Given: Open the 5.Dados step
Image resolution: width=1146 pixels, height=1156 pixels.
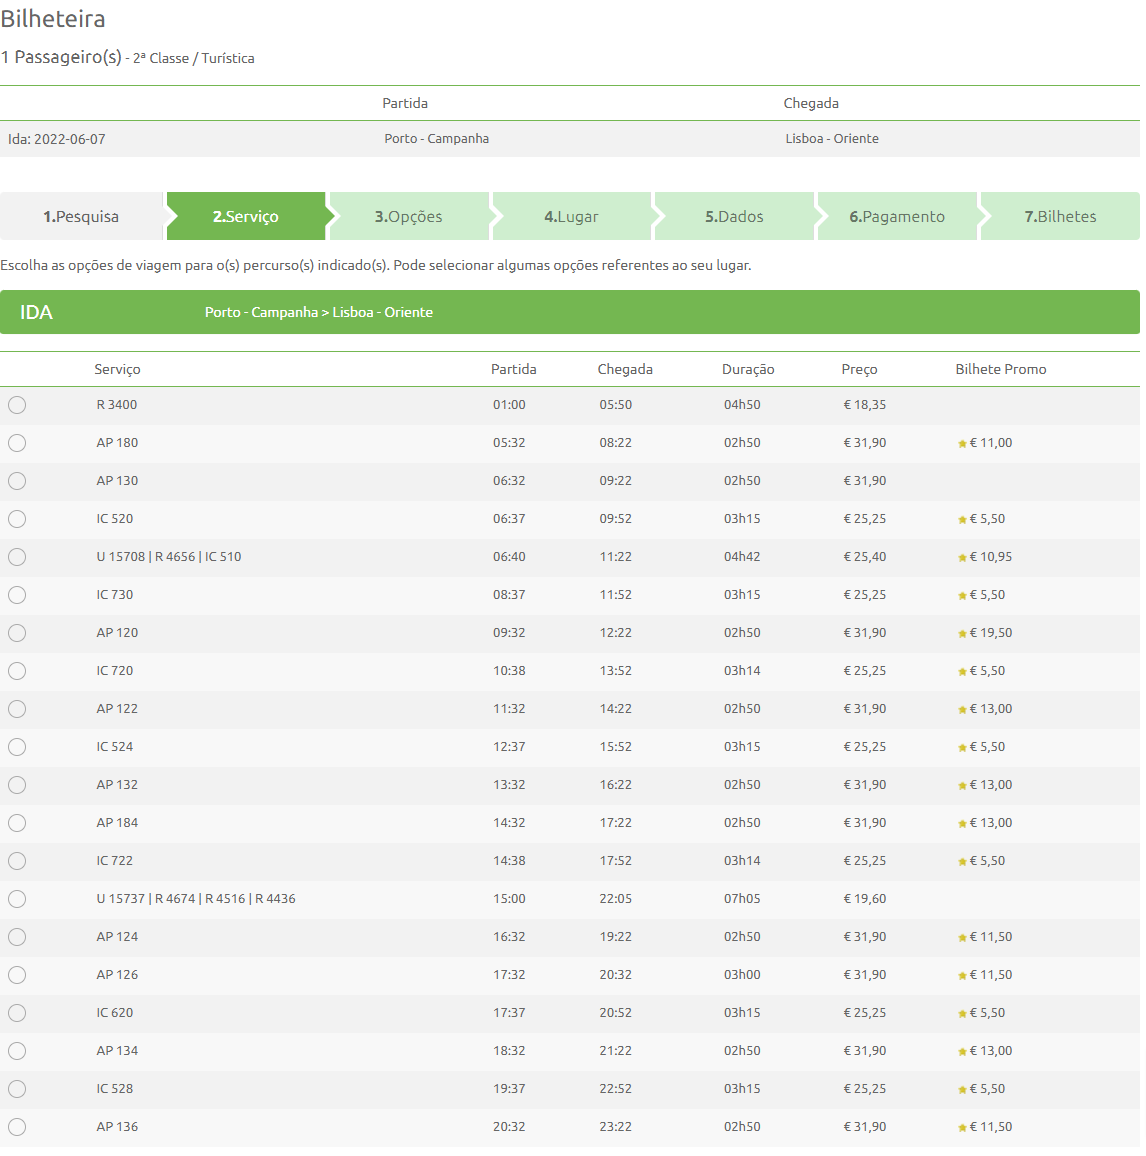Looking at the screenshot, I should [x=735, y=216].
